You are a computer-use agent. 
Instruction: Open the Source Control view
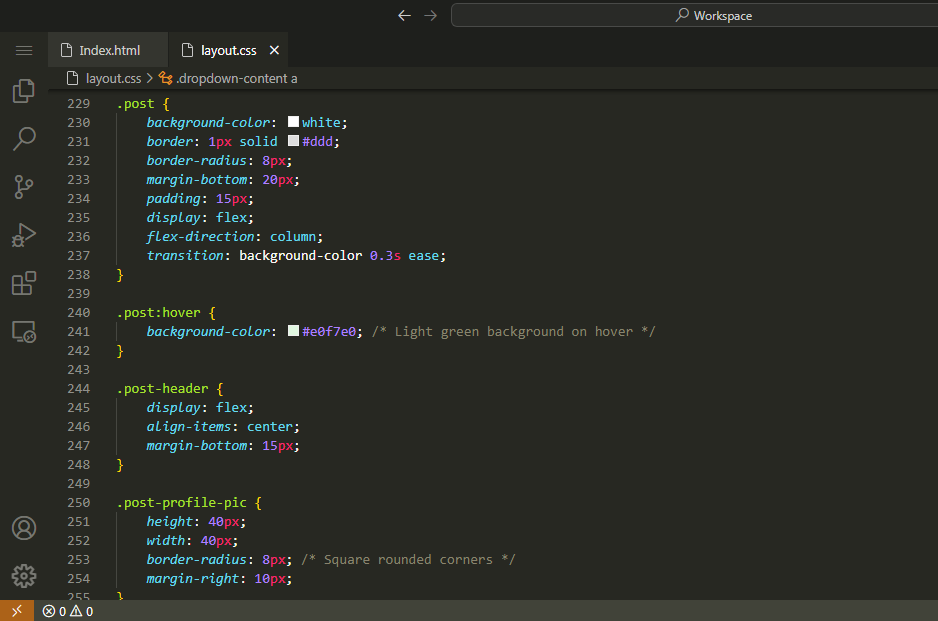pos(24,186)
